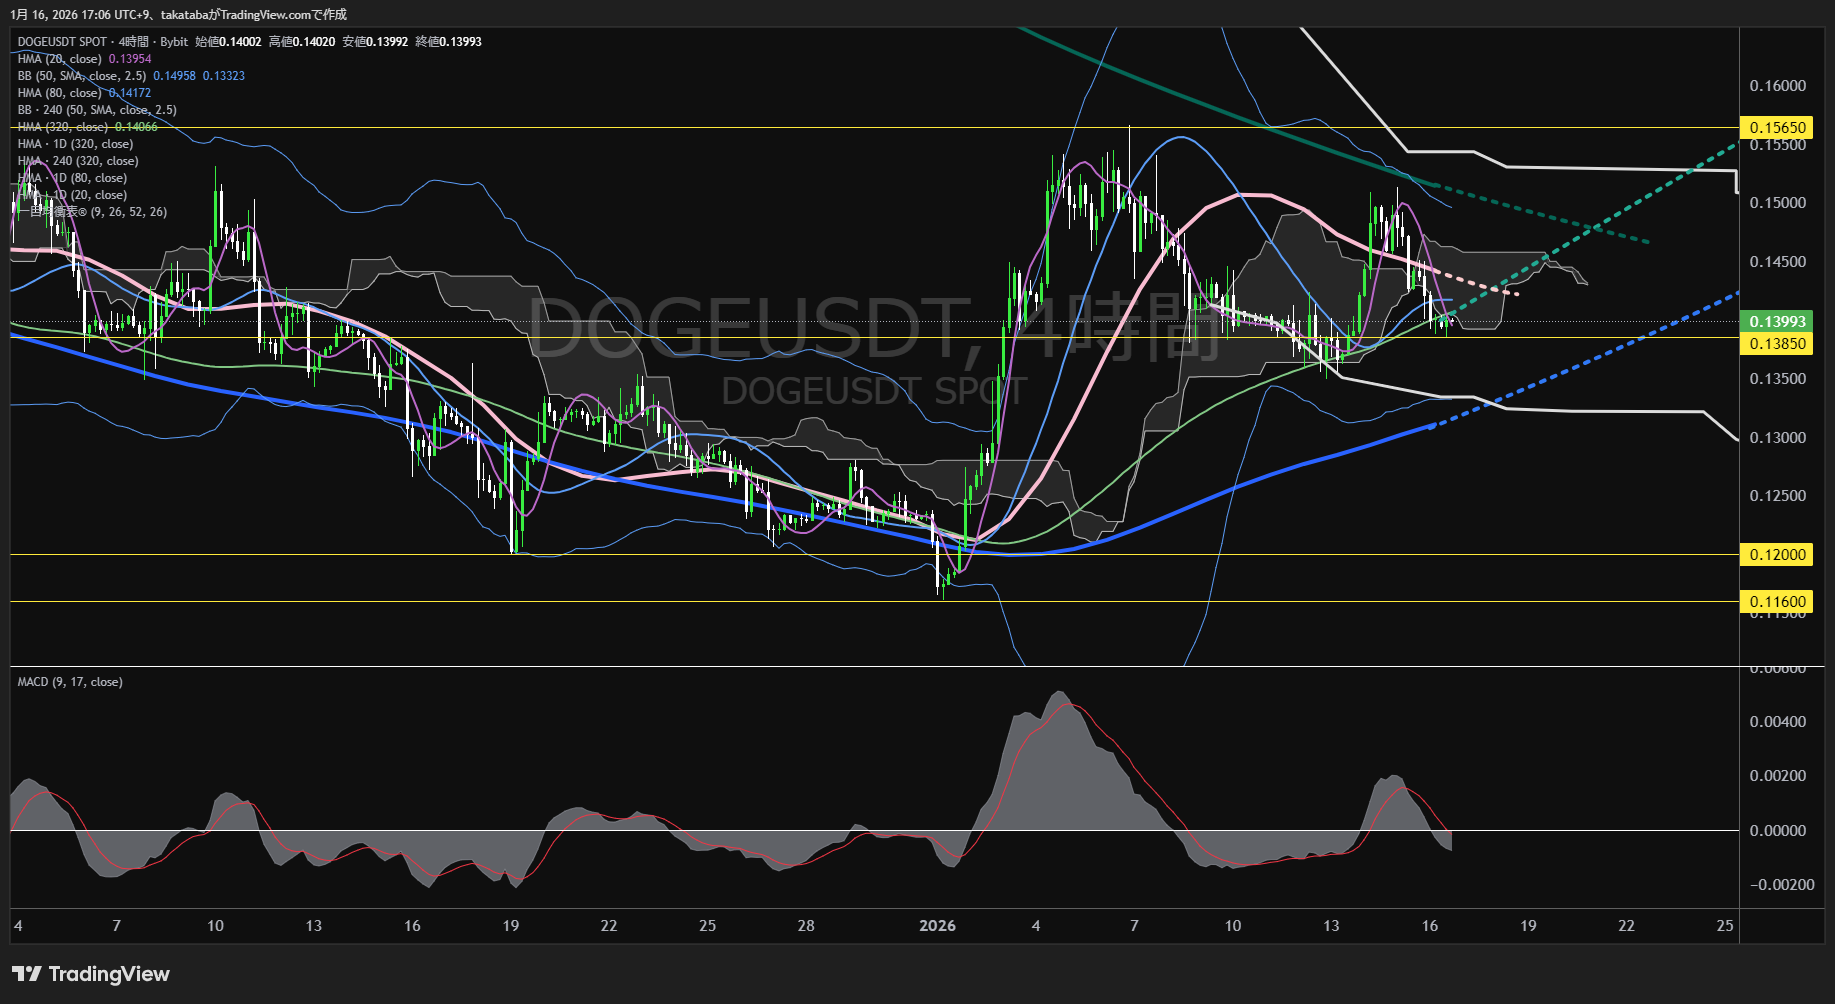Click the date 19 after 16 on time axis
This screenshot has height=1004, width=1835.
(x=1528, y=926)
